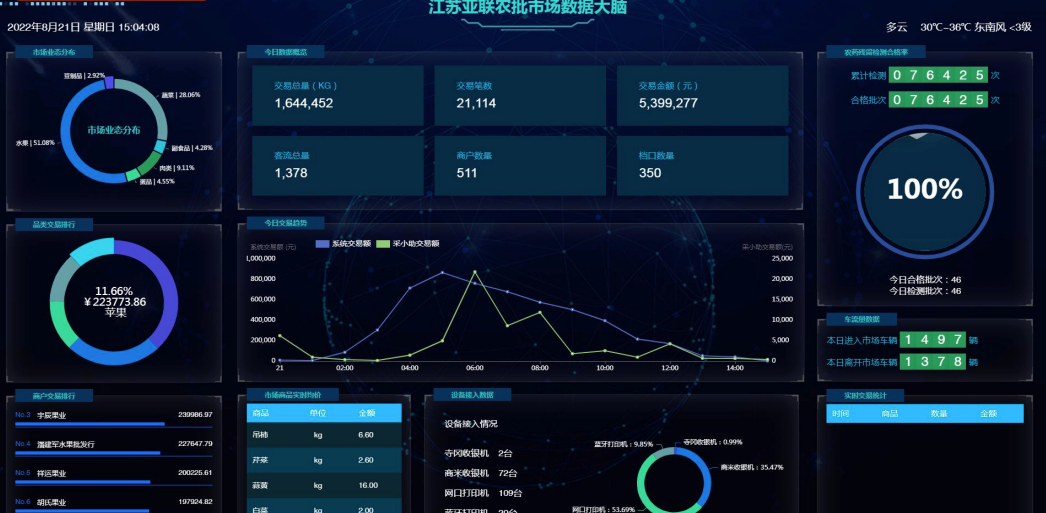
Task: Click the 多云 30℃~36℃ weather display
Action: [x=958, y=27]
